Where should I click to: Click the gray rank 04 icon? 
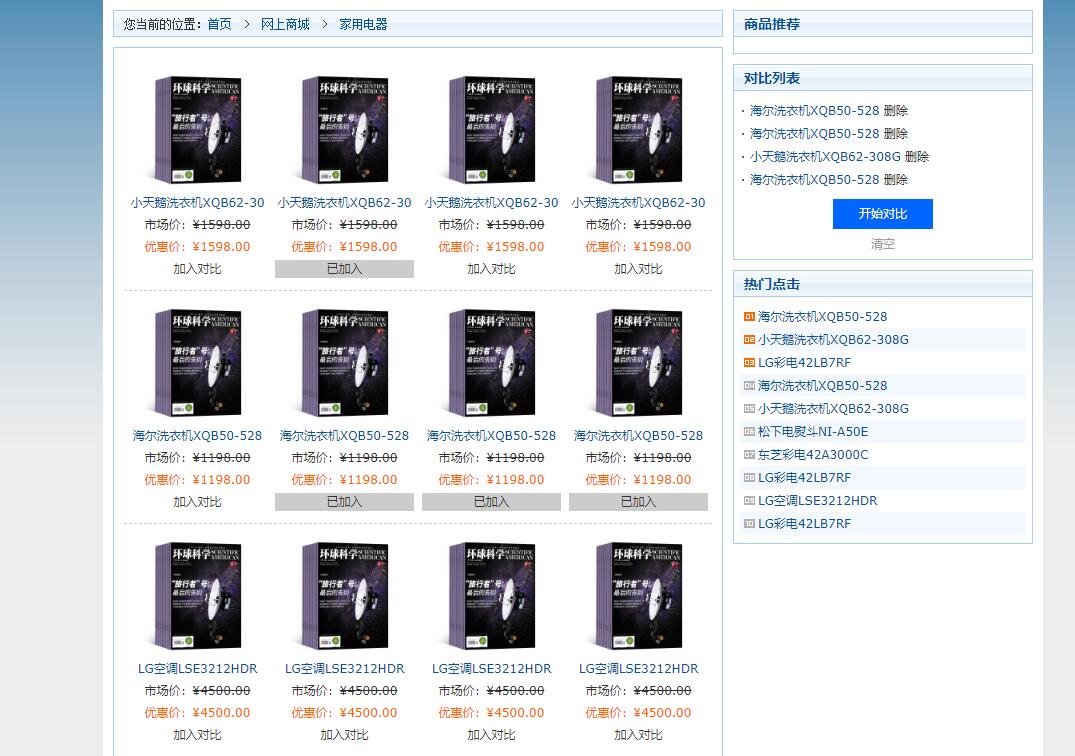click(749, 386)
